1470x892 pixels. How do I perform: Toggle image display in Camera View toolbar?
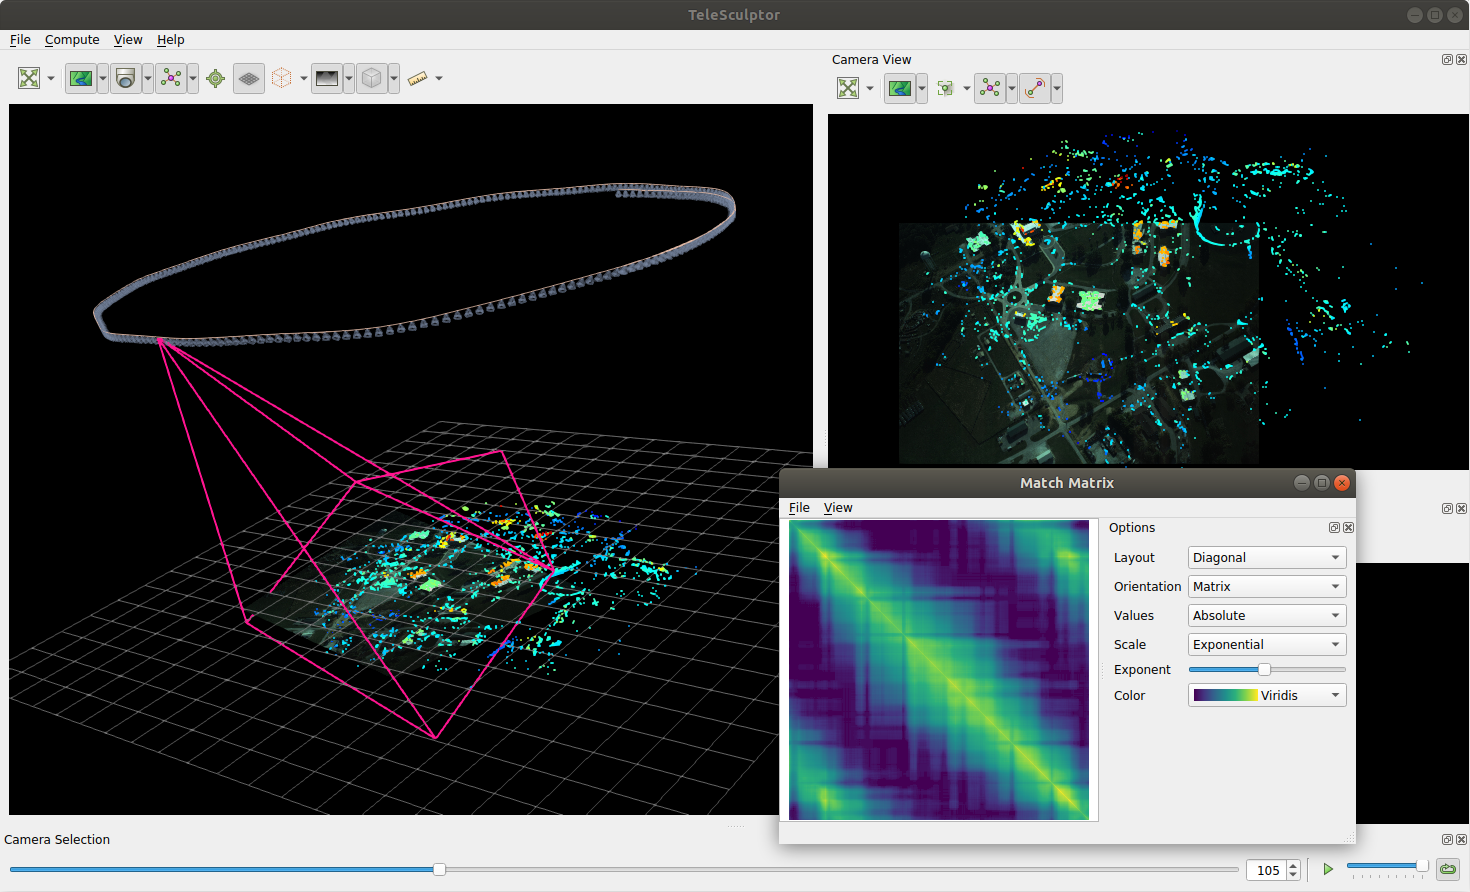pos(900,88)
